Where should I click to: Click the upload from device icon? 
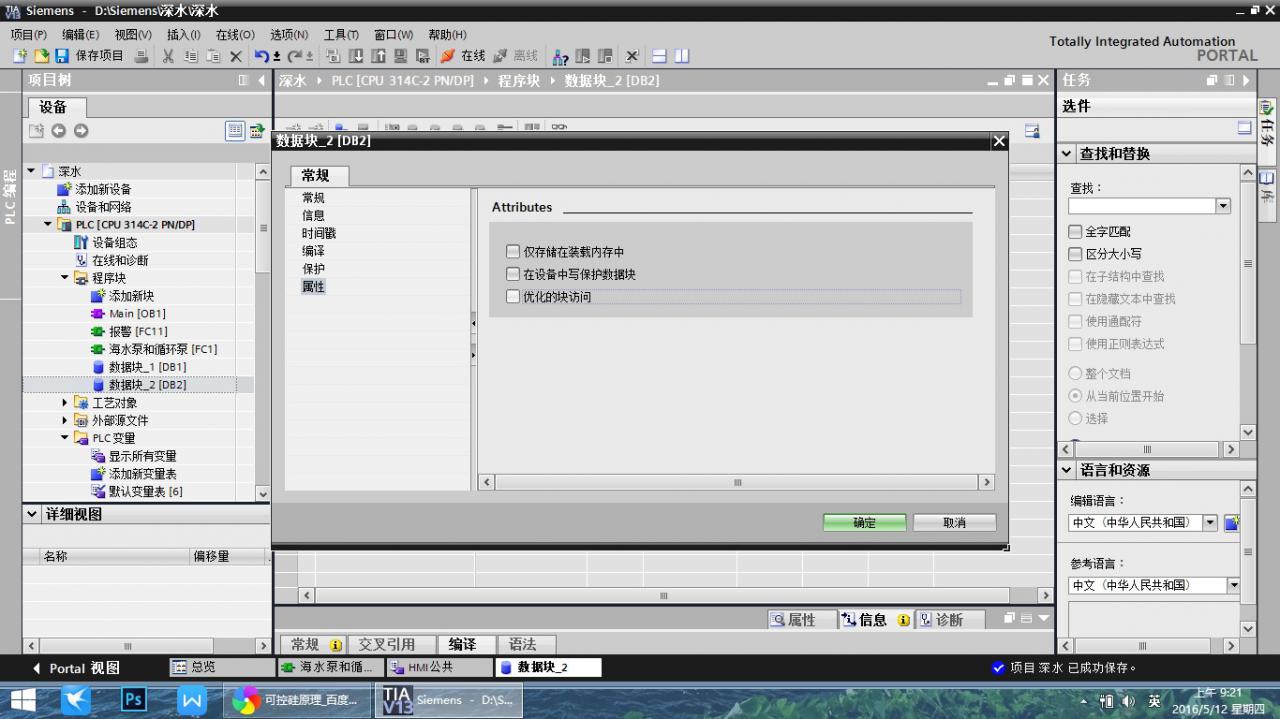(x=379, y=56)
